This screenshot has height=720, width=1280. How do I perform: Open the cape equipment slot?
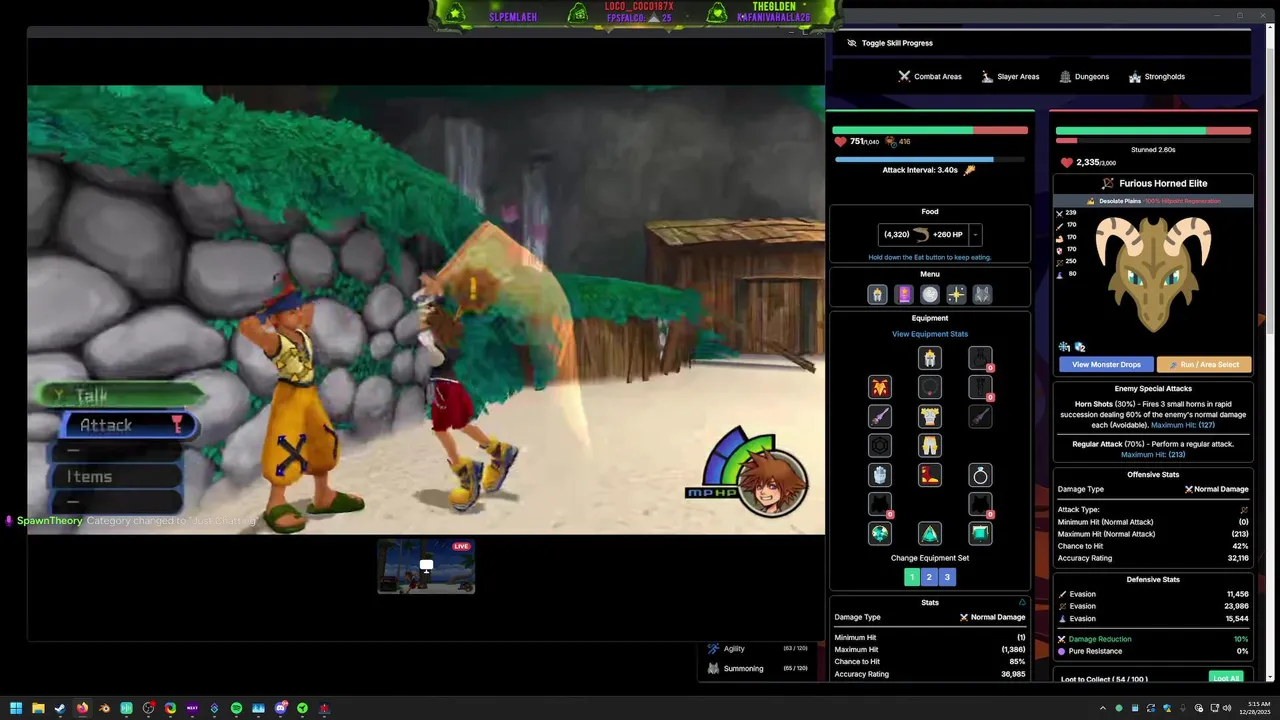click(880, 387)
